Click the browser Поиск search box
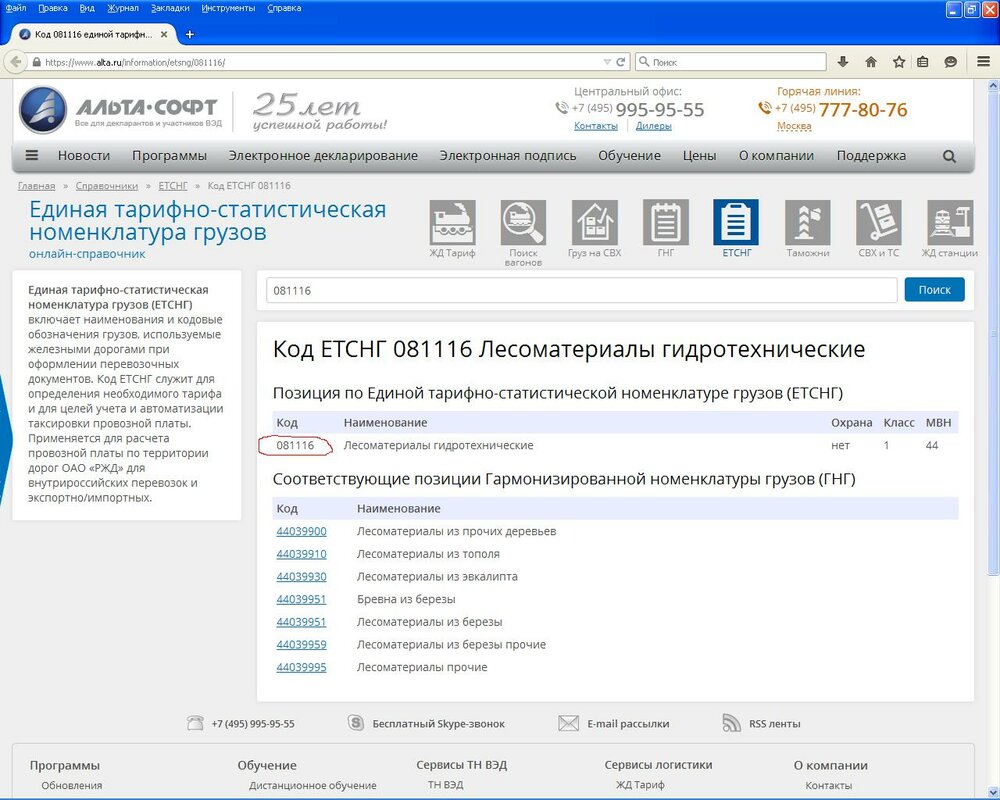The width and height of the screenshot is (1000, 800). [x=730, y=62]
